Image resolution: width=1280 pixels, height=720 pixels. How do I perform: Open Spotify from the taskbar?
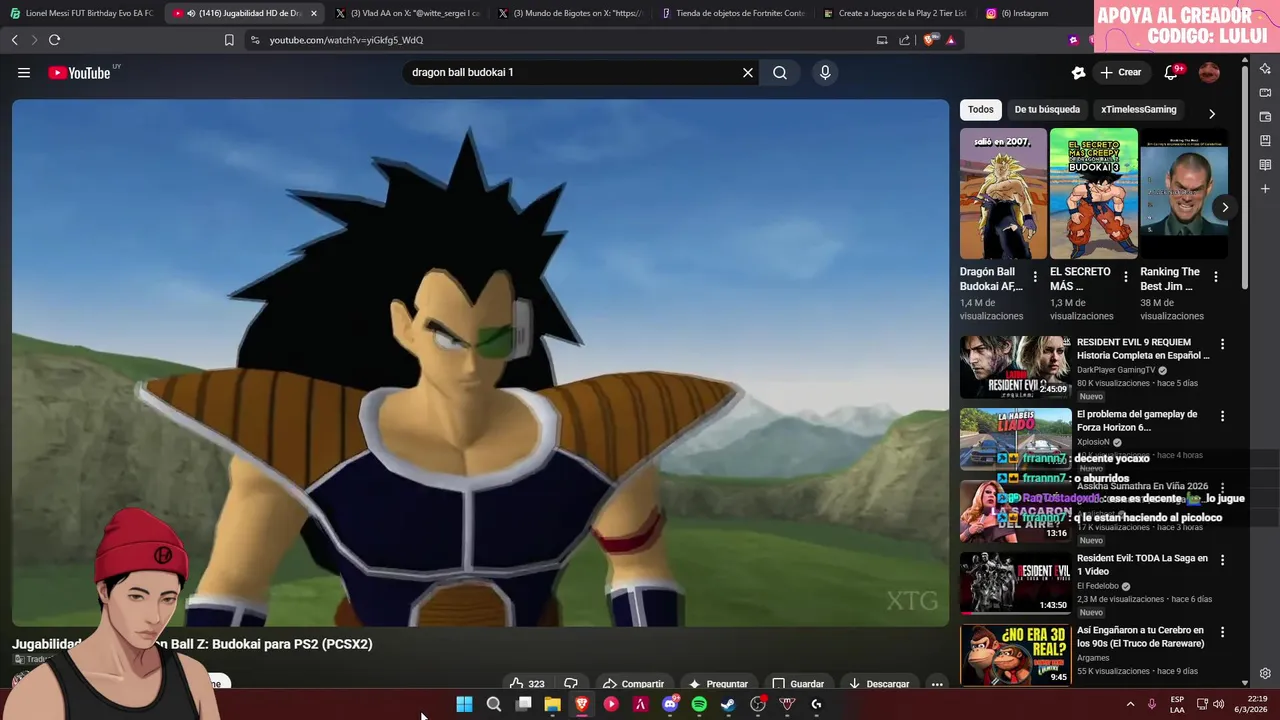point(699,704)
